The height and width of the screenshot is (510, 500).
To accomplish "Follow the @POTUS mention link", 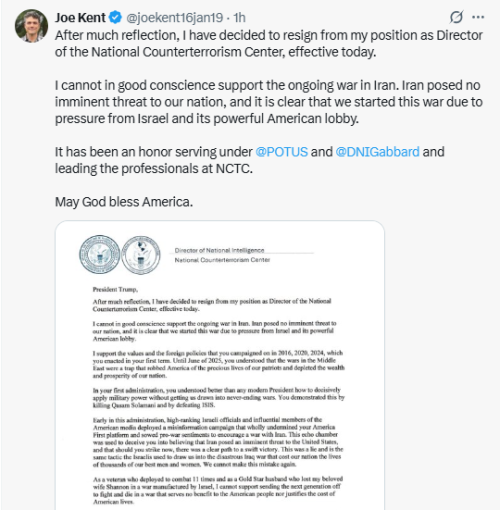I will pyautogui.click(x=282, y=152).
